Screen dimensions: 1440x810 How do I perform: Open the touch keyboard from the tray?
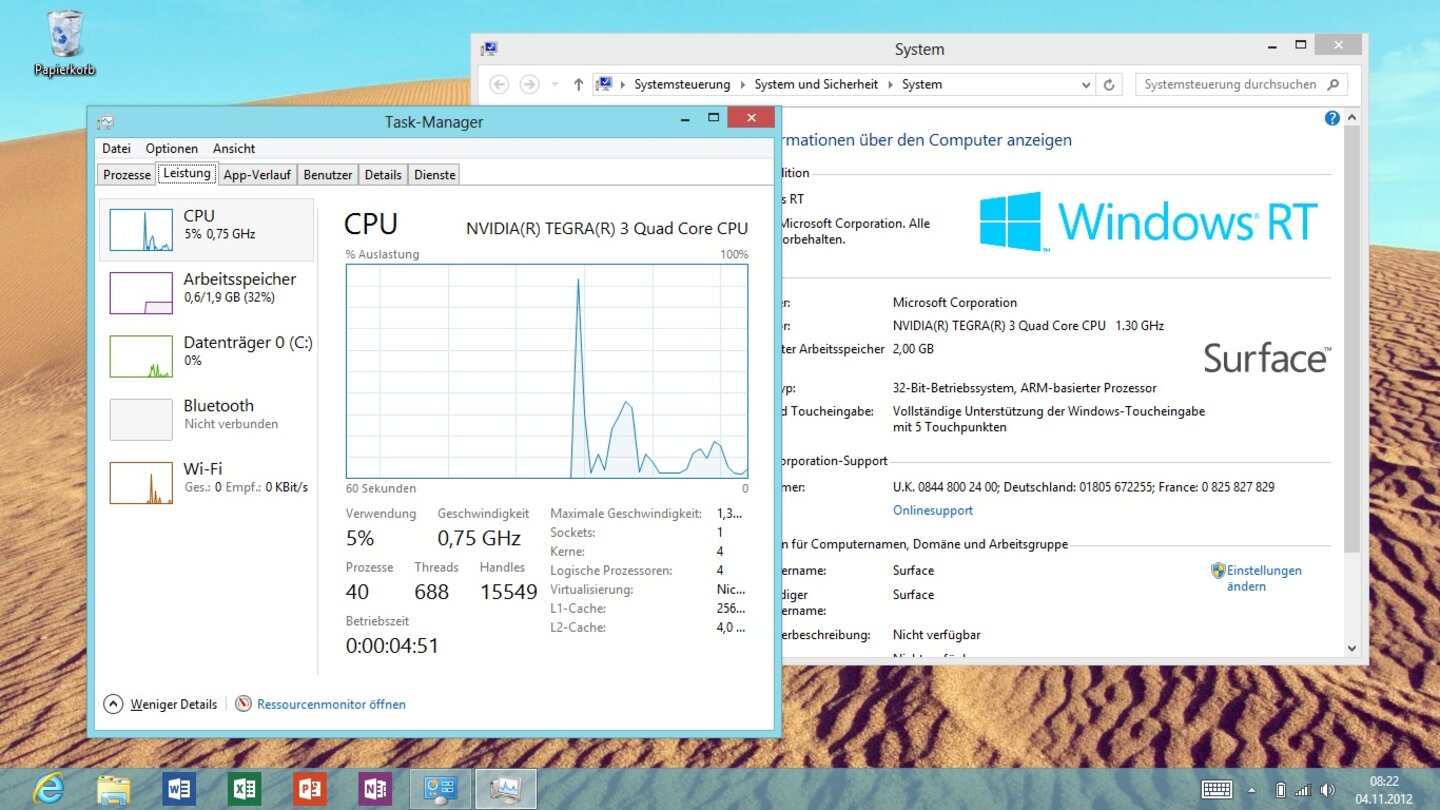click(x=1216, y=789)
